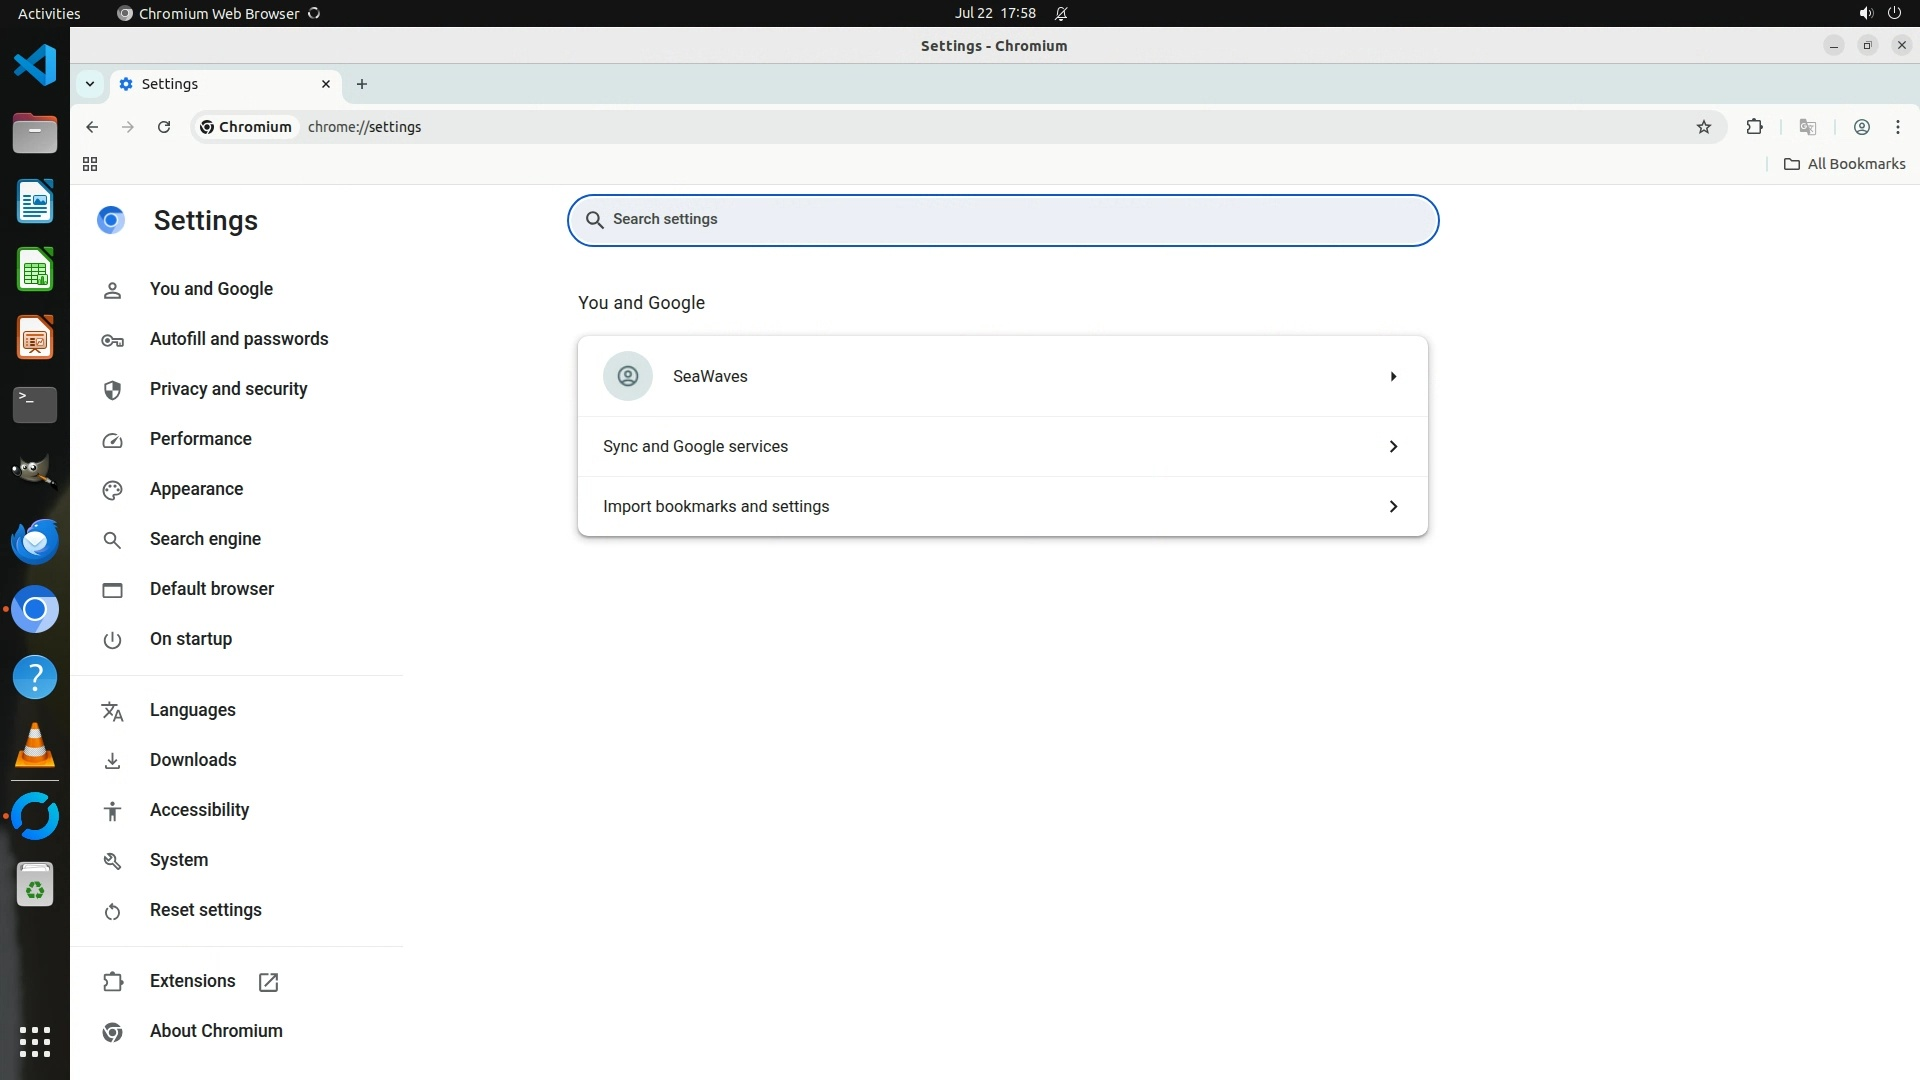Screen dimensions: 1920x1080
Task: Bookmark this page with star icon
Action: 1704,127
